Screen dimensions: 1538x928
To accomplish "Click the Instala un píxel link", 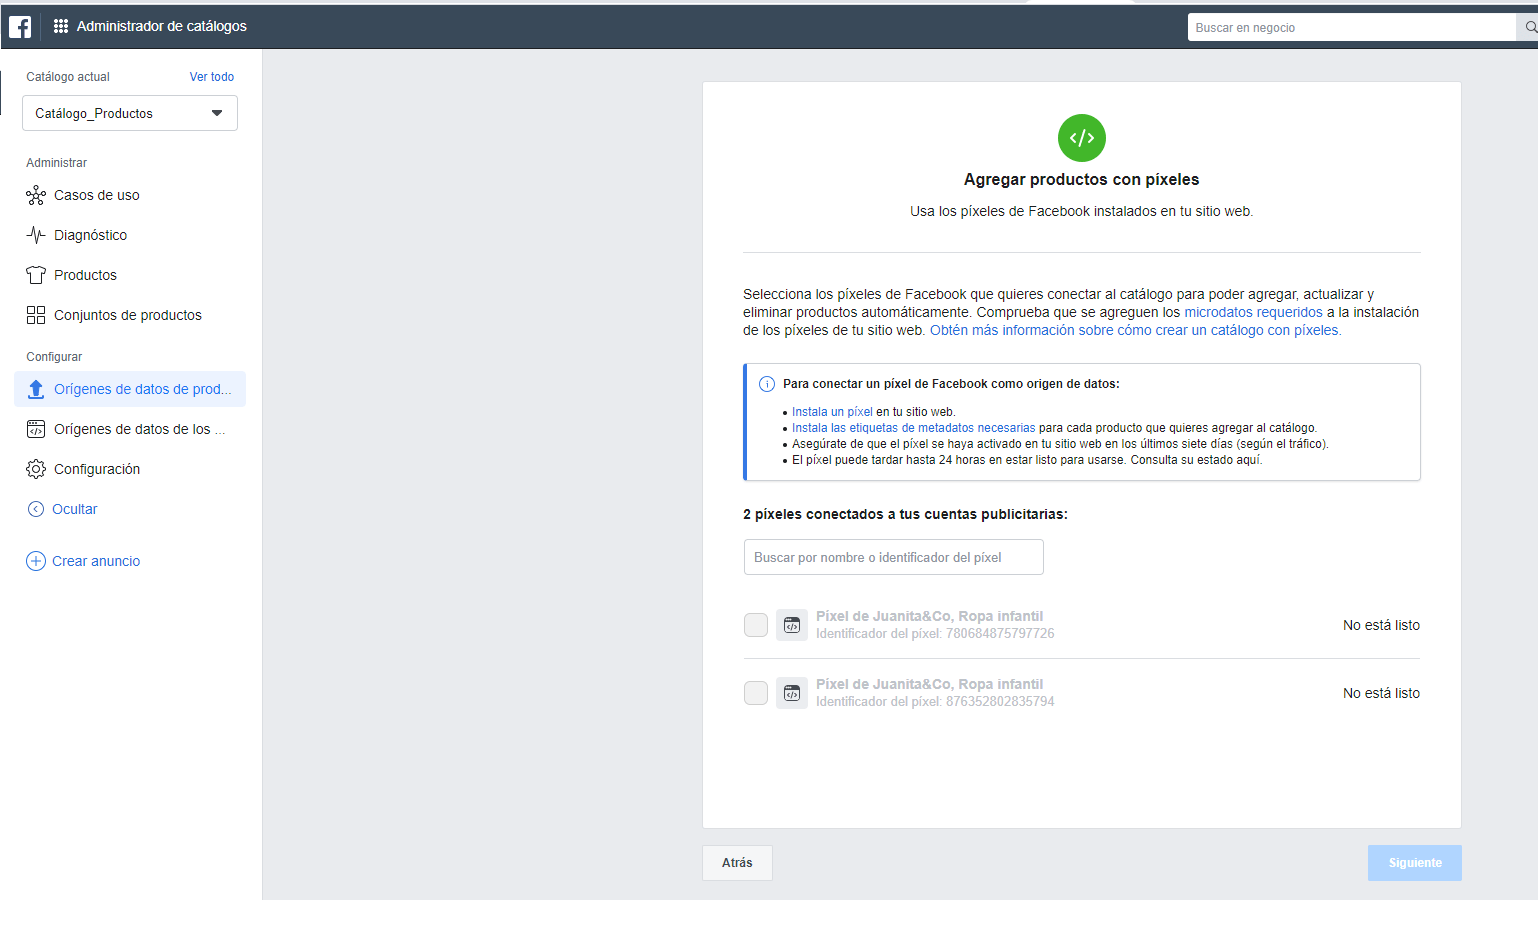I will 832,412.
